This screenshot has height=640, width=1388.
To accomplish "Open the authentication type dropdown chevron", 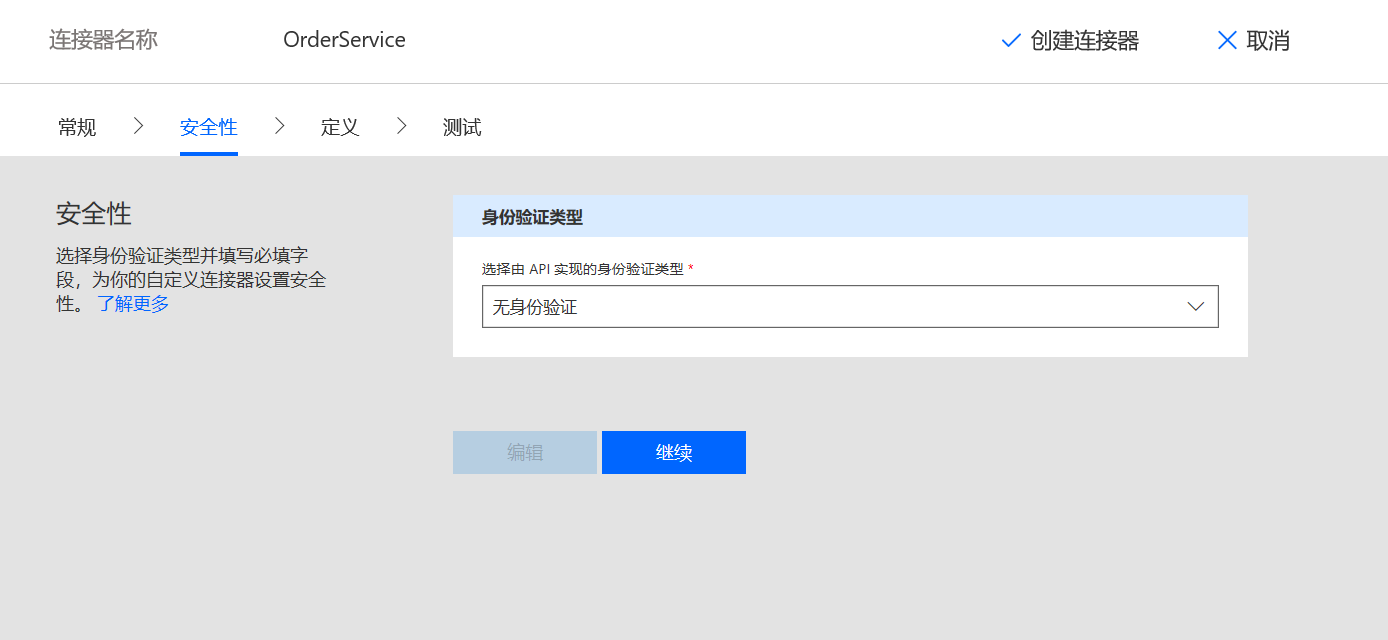I will coord(1196,306).
